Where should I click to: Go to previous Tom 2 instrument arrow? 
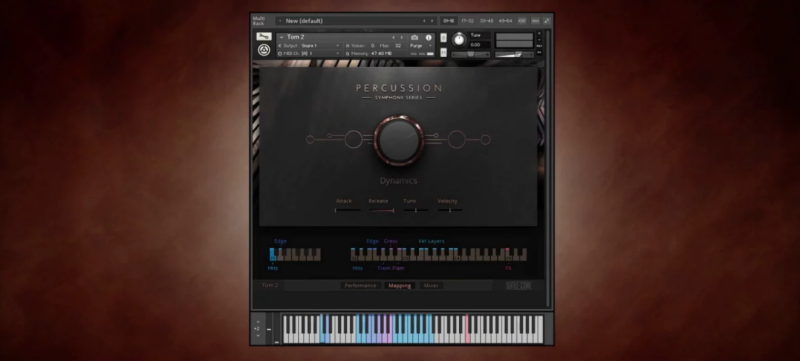coord(393,37)
